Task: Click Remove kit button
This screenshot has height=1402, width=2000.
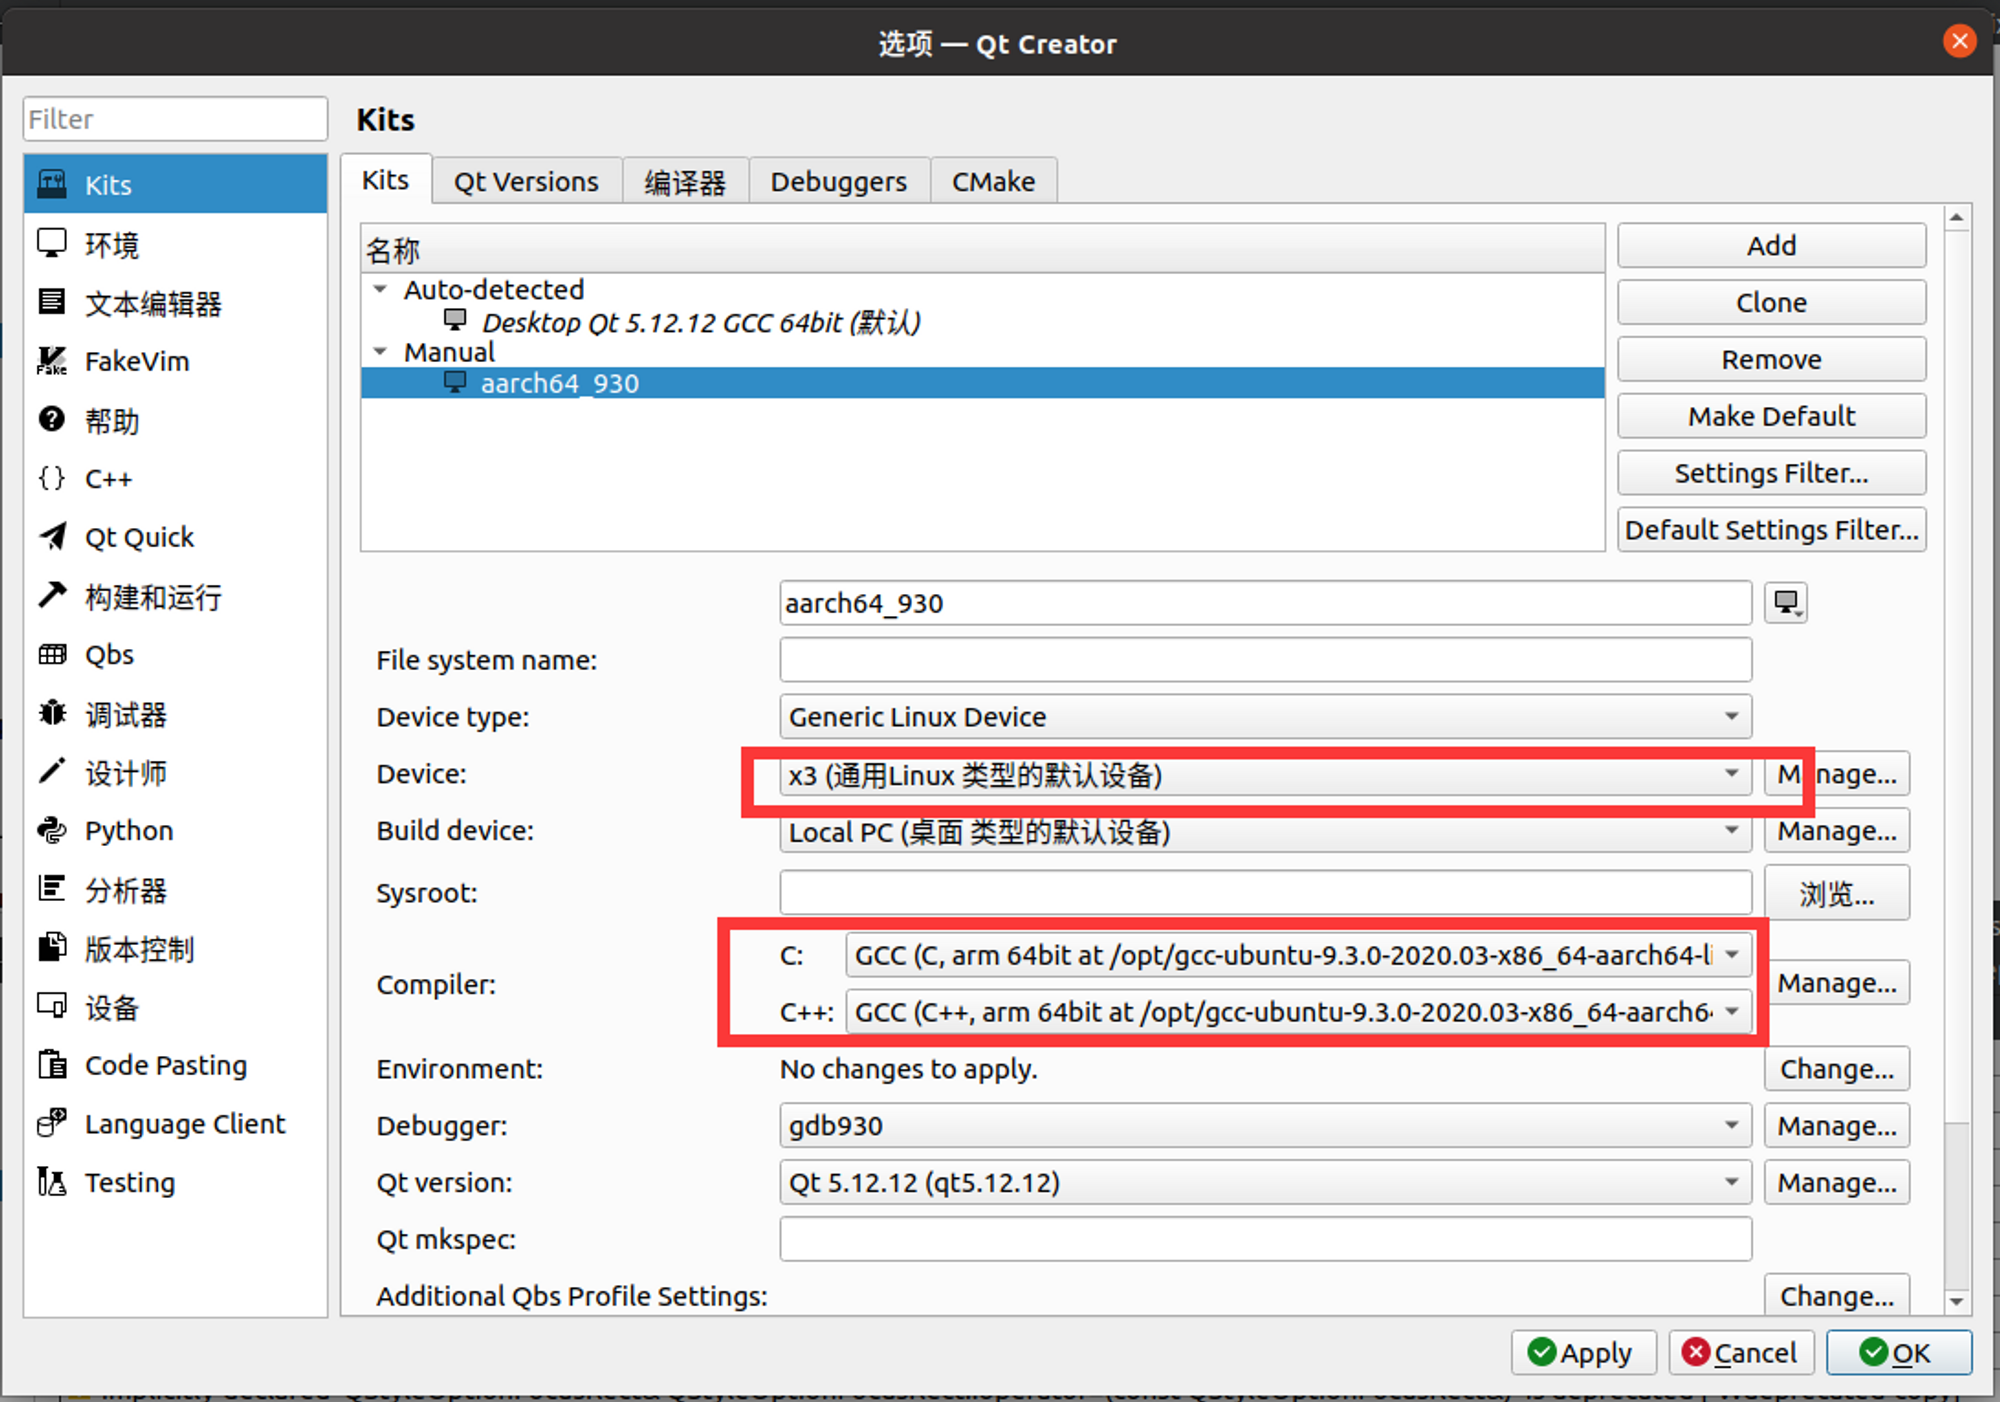Action: coord(1771,360)
